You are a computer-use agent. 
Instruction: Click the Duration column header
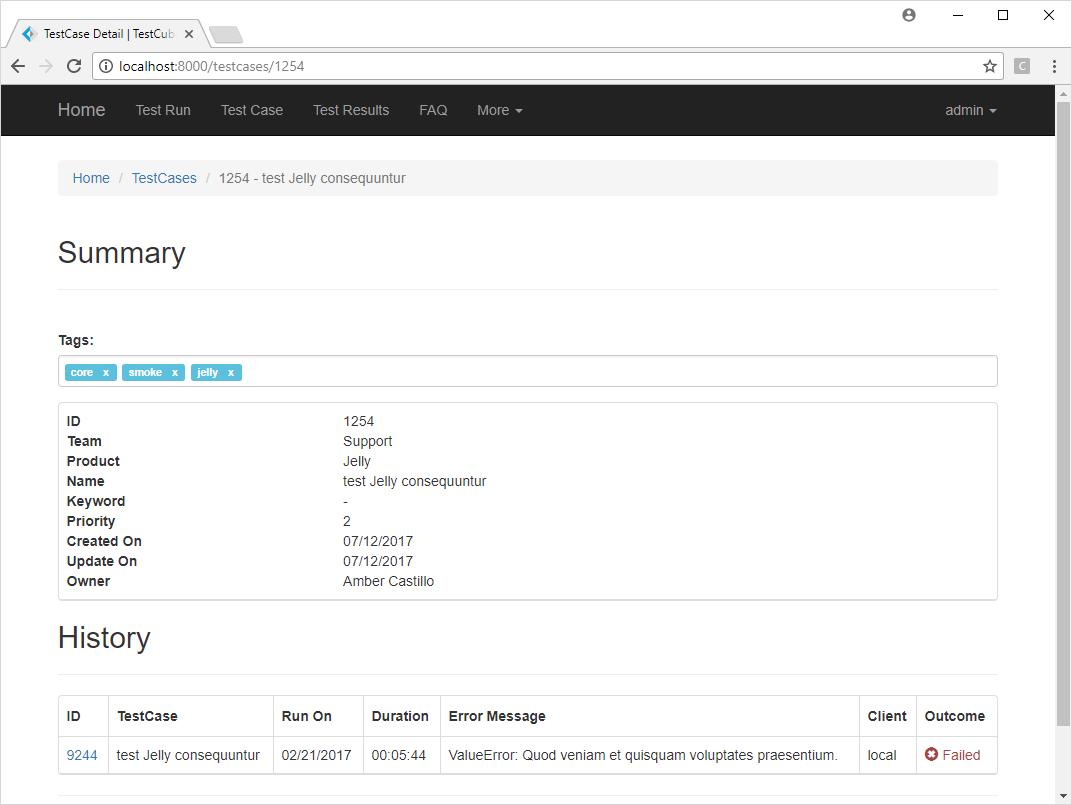click(x=400, y=716)
